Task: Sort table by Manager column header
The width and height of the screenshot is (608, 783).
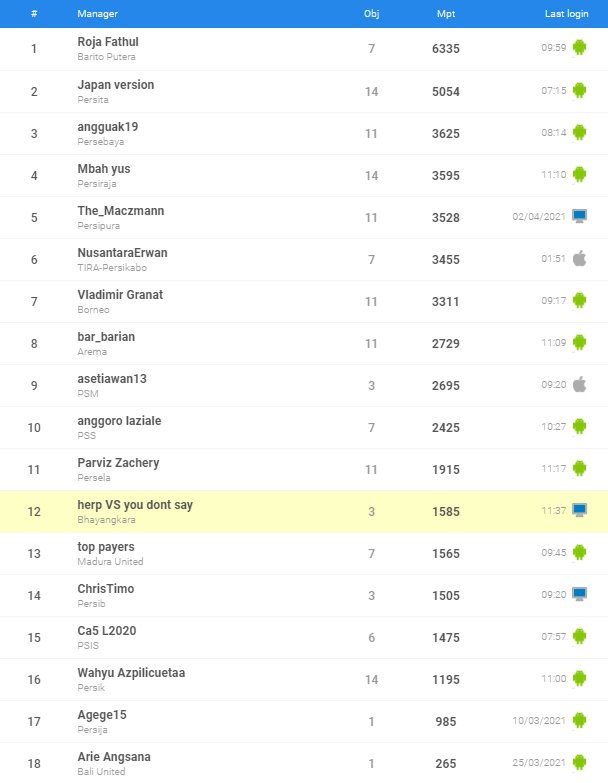Action: pos(97,13)
